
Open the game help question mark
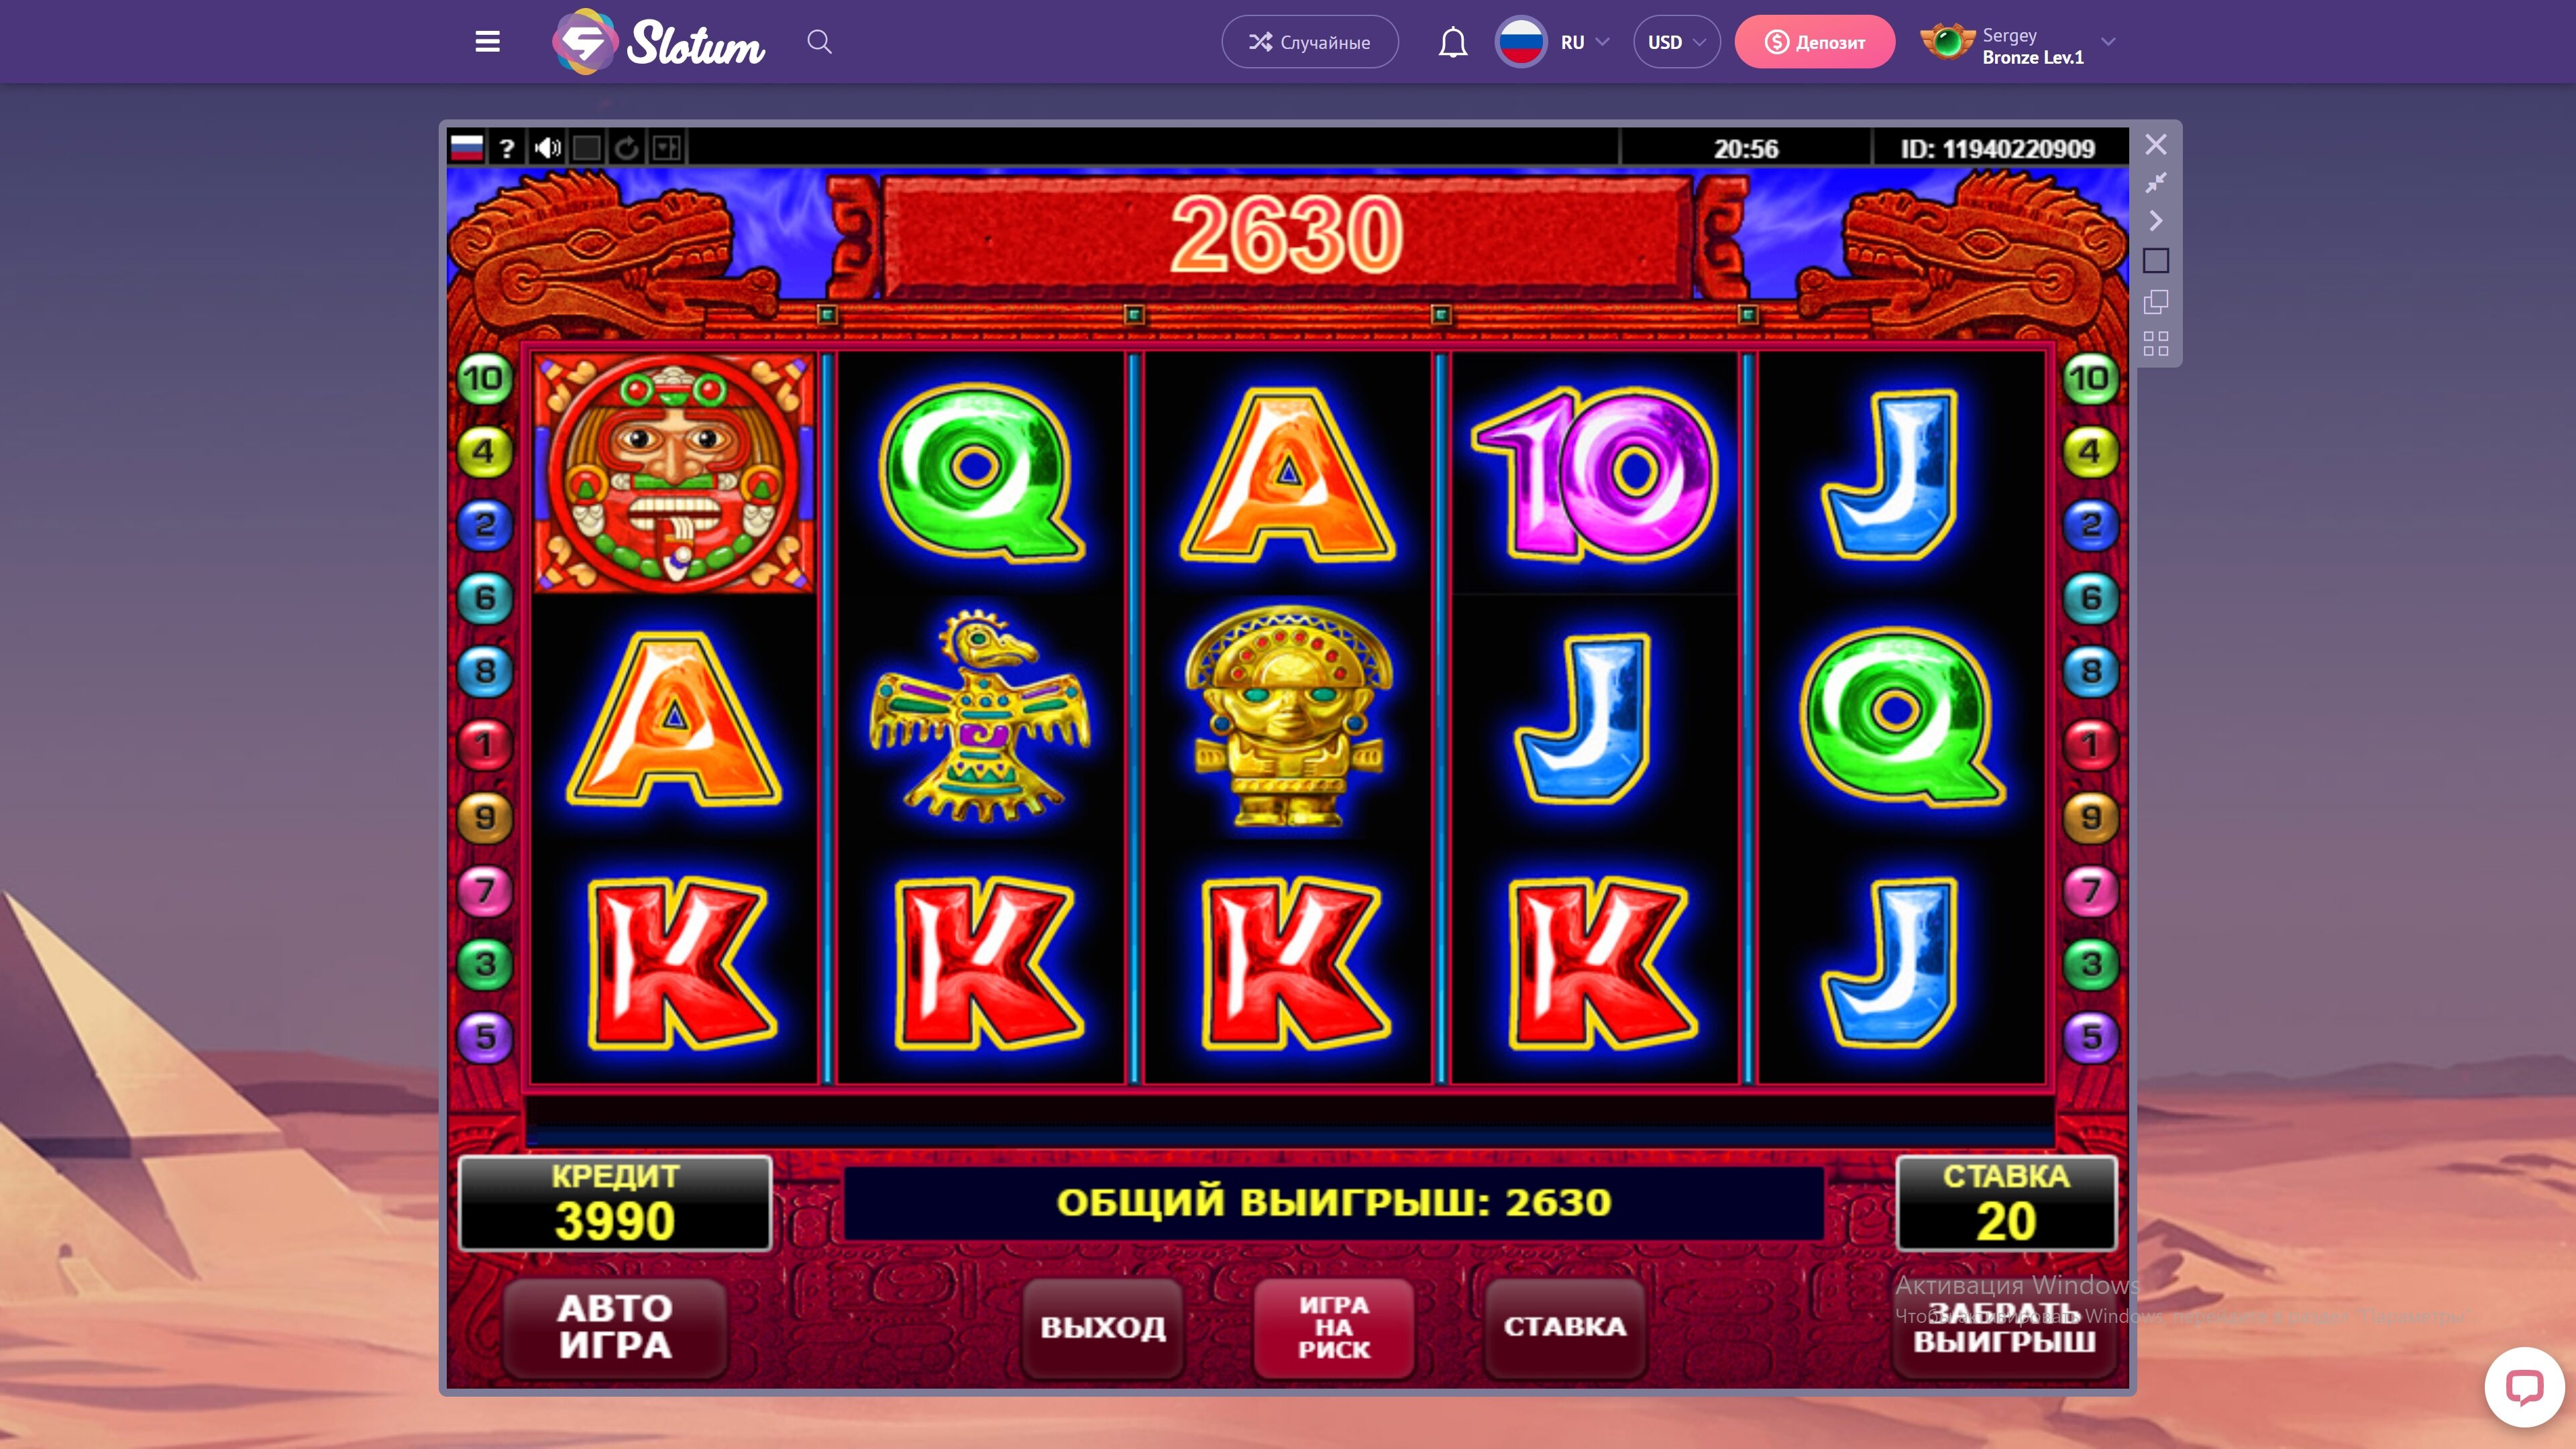(x=507, y=149)
